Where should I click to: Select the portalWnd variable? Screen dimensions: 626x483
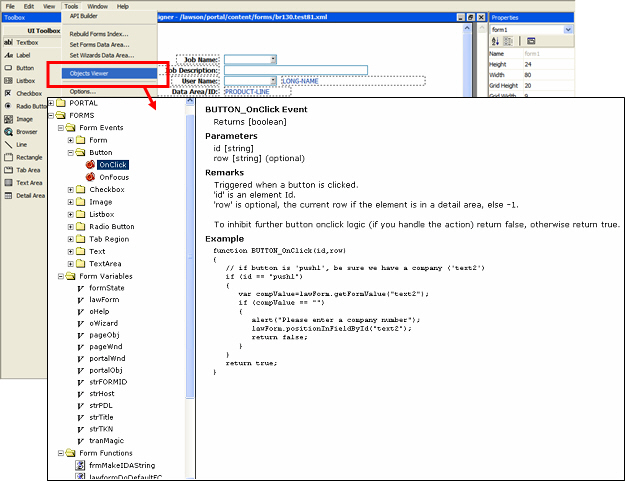pyautogui.click(x=107, y=358)
